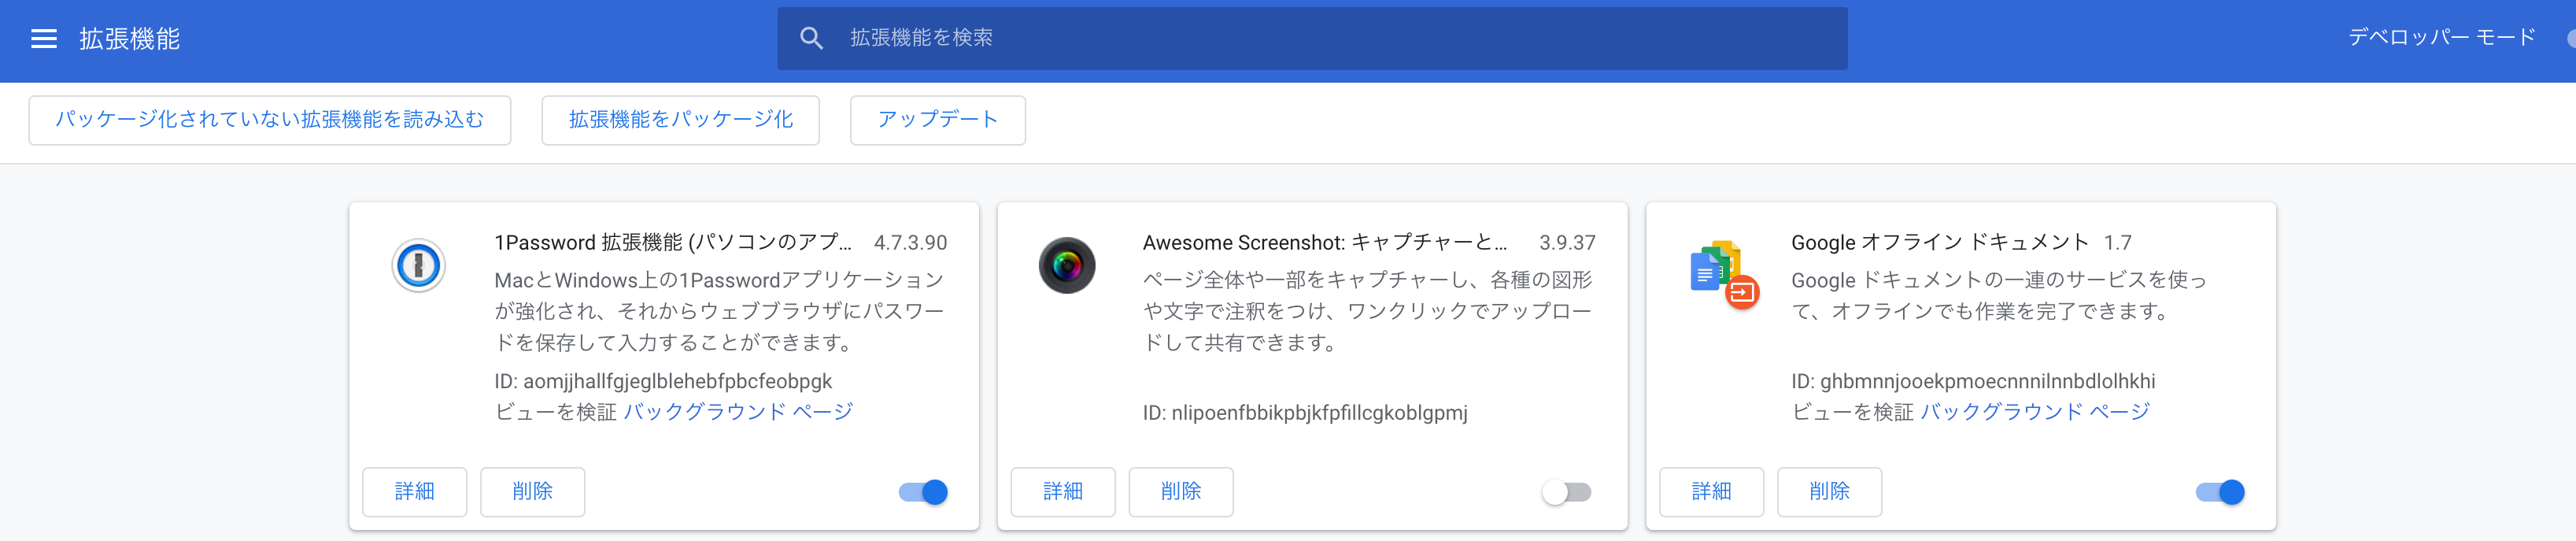
Task: Open 詳細 for Google オフライン ドキュメント
Action: 1711,491
